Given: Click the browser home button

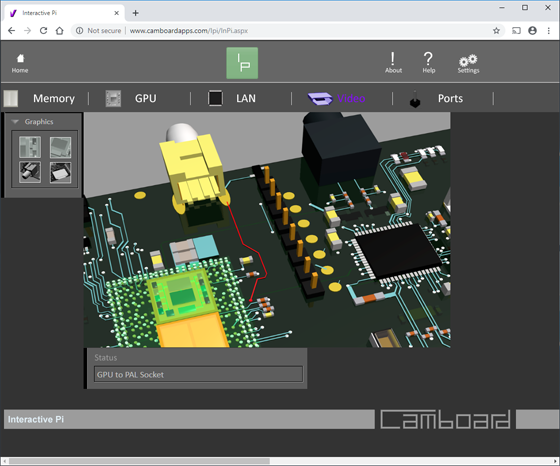Looking at the screenshot, I should 60,31.
